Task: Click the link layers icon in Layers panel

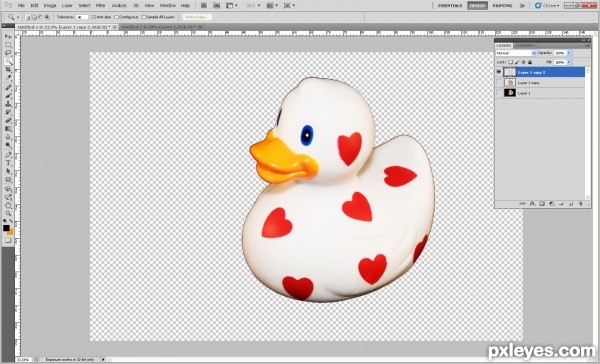Action: pos(522,204)
